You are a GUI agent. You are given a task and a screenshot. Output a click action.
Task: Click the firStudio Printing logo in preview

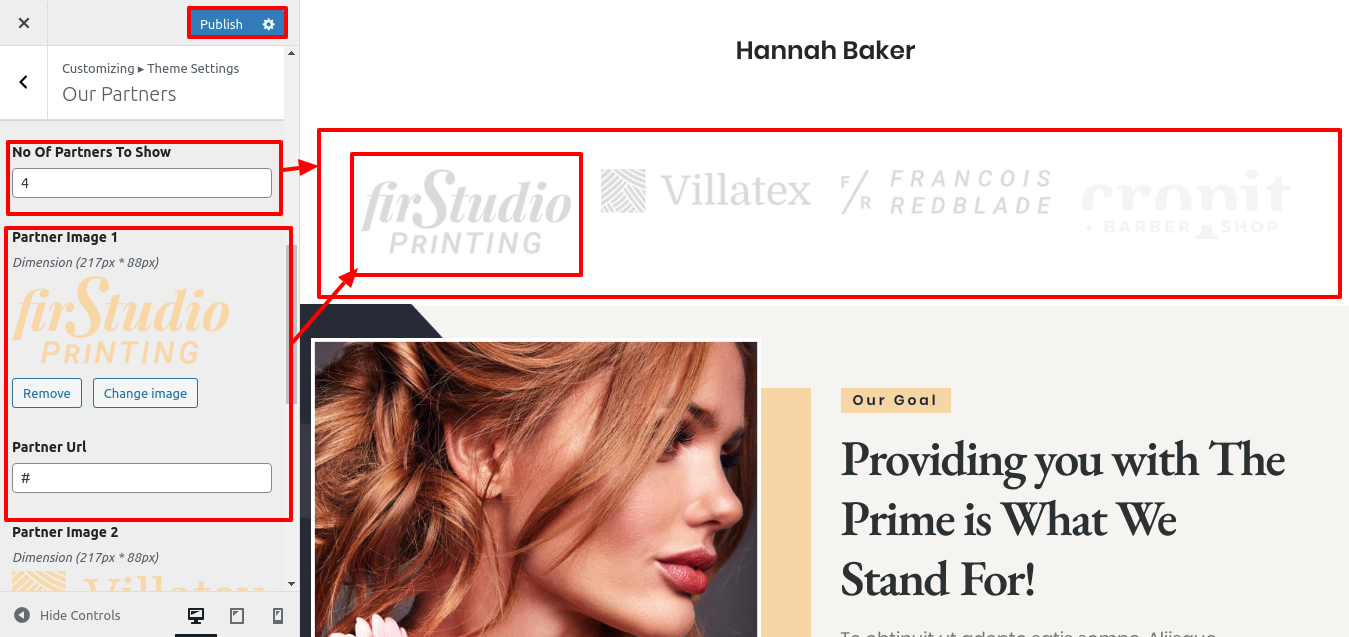pos(466,212)
